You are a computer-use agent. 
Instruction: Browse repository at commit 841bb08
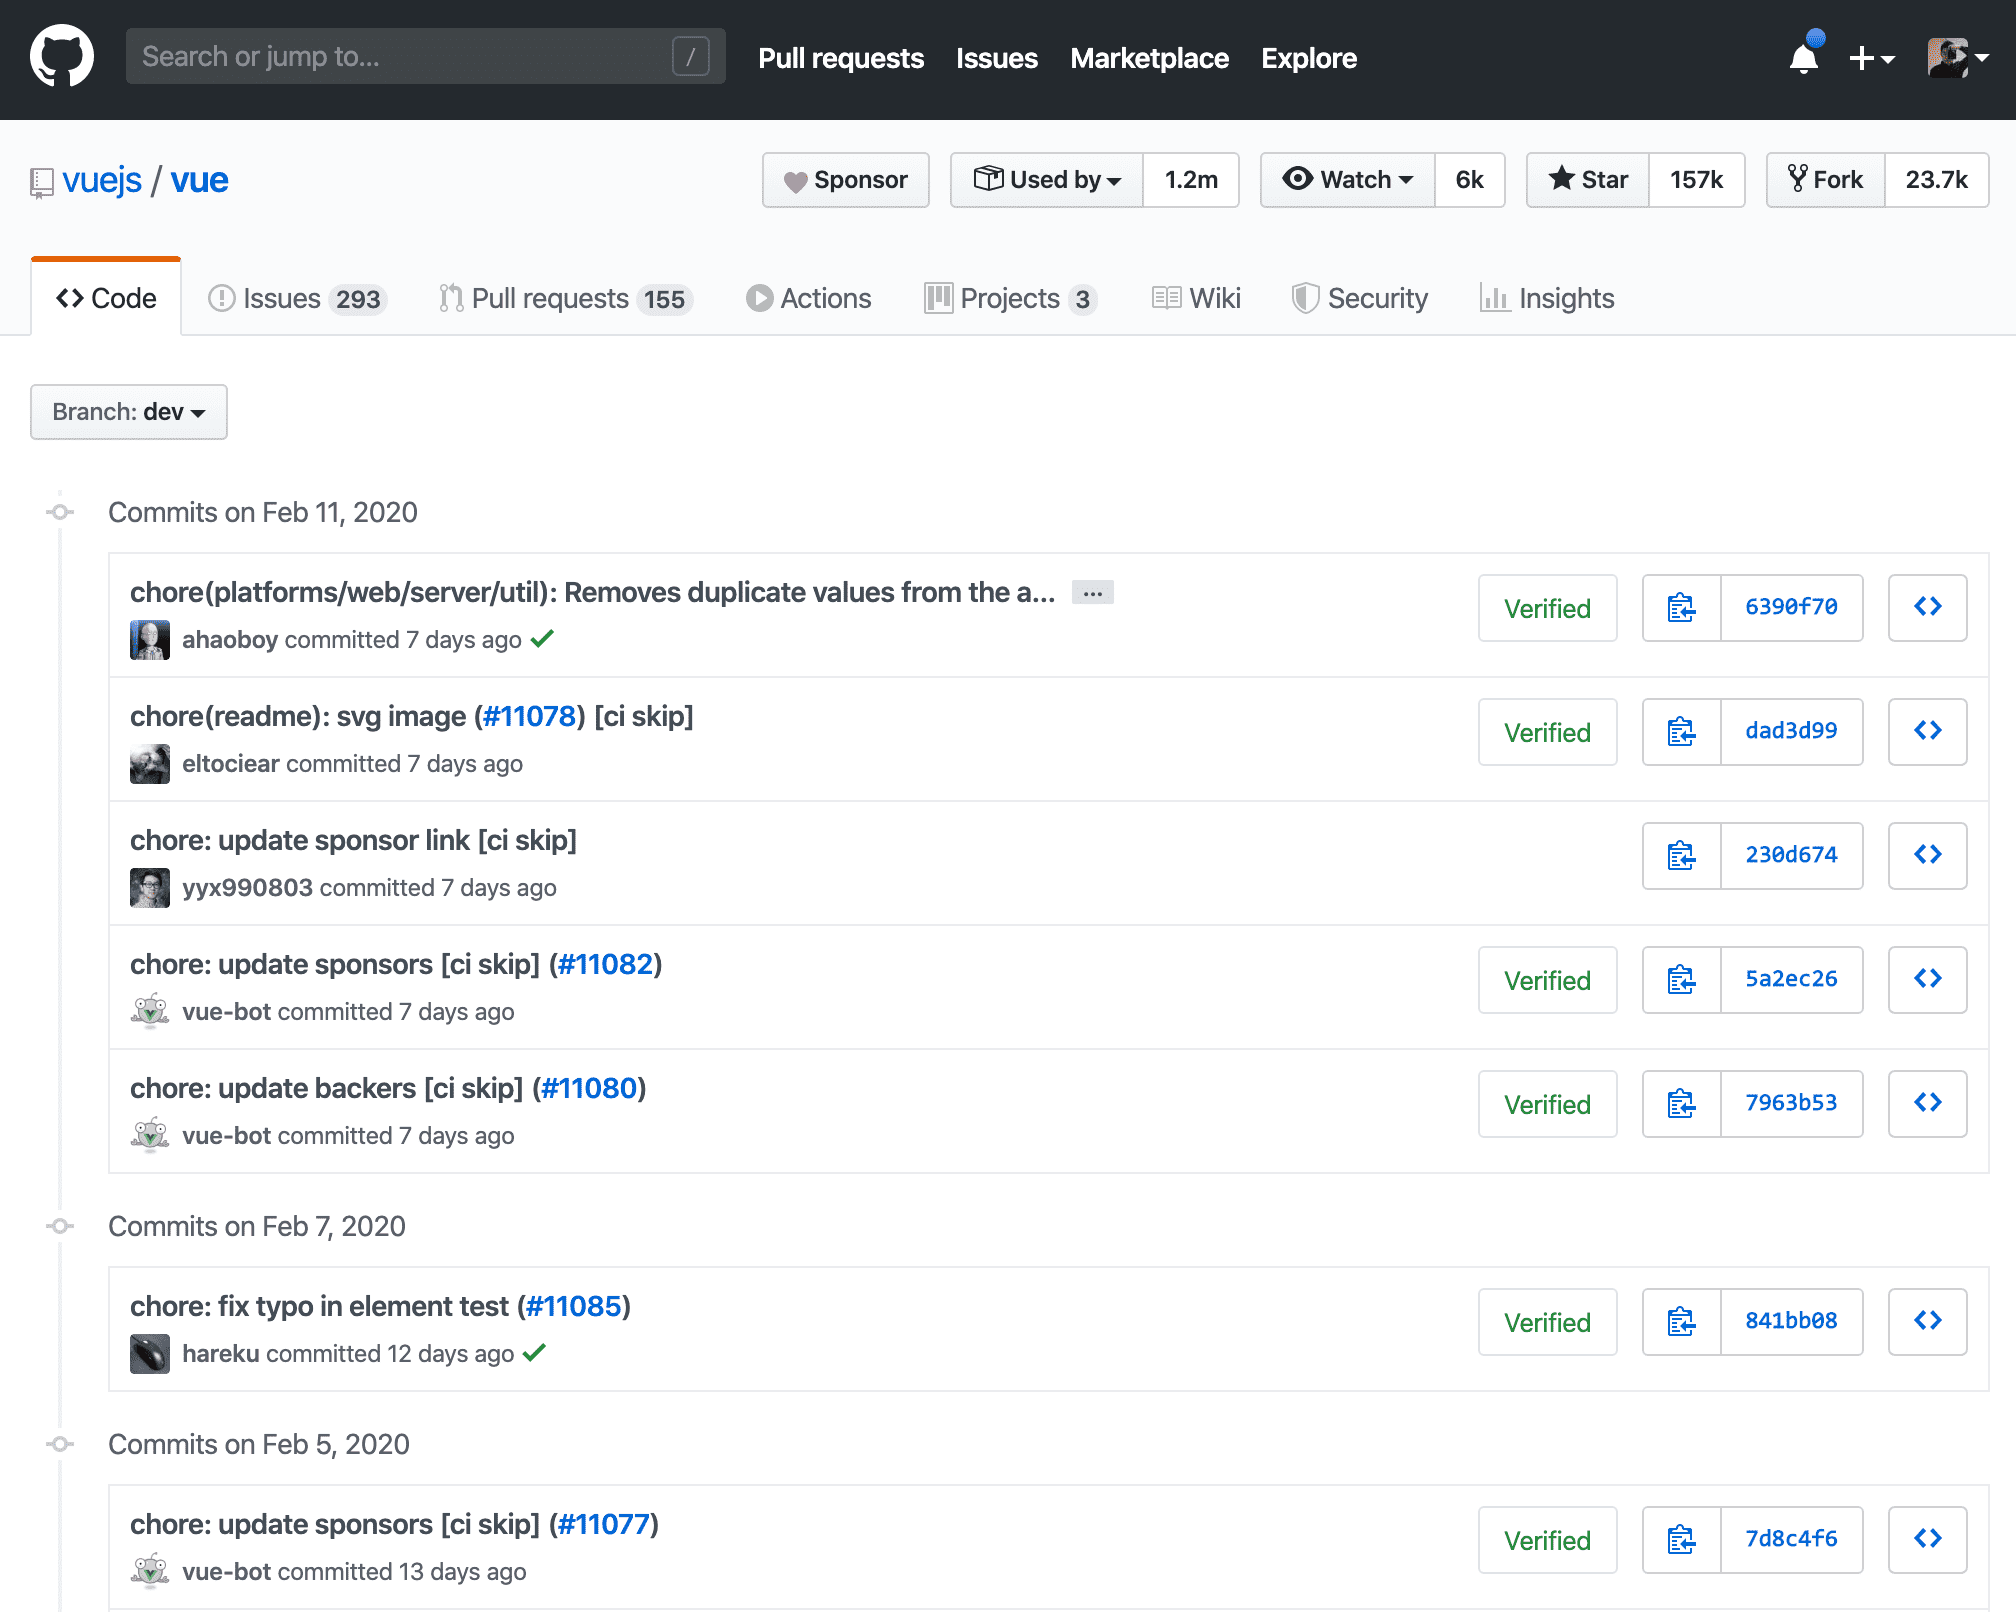[1927, 1322]
